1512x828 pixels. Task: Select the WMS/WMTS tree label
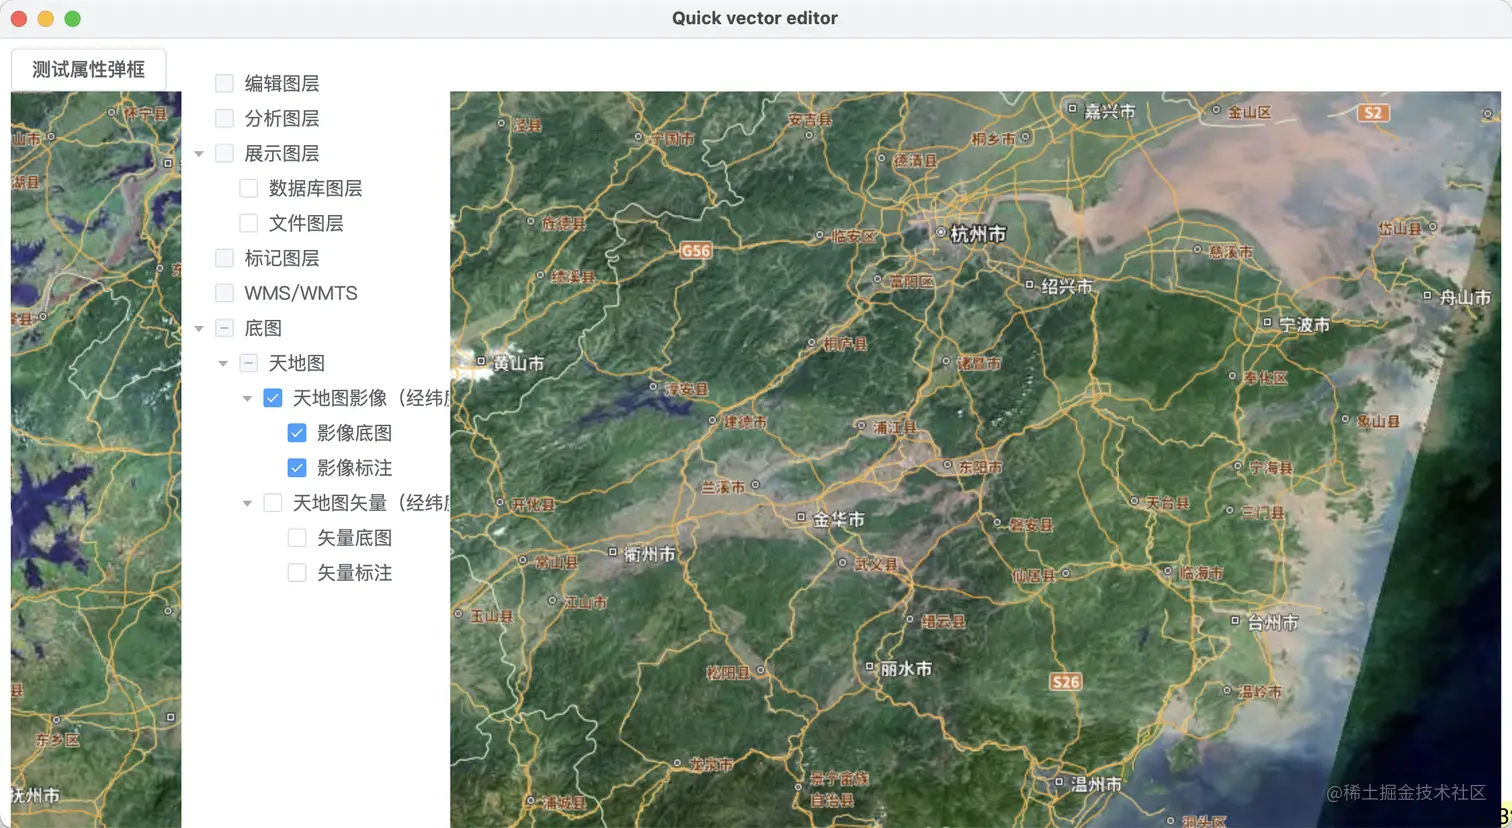(301, 293)
